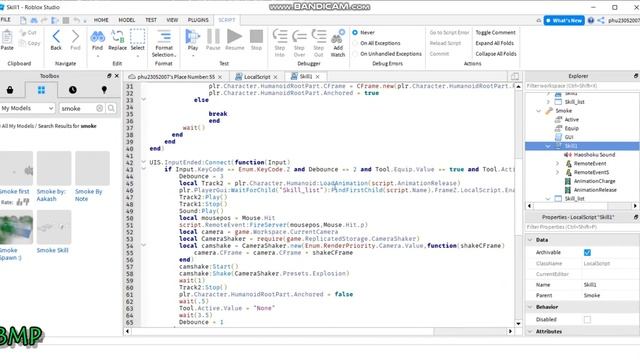Collapse the Attributes properties section

click(x=530, y=331)
